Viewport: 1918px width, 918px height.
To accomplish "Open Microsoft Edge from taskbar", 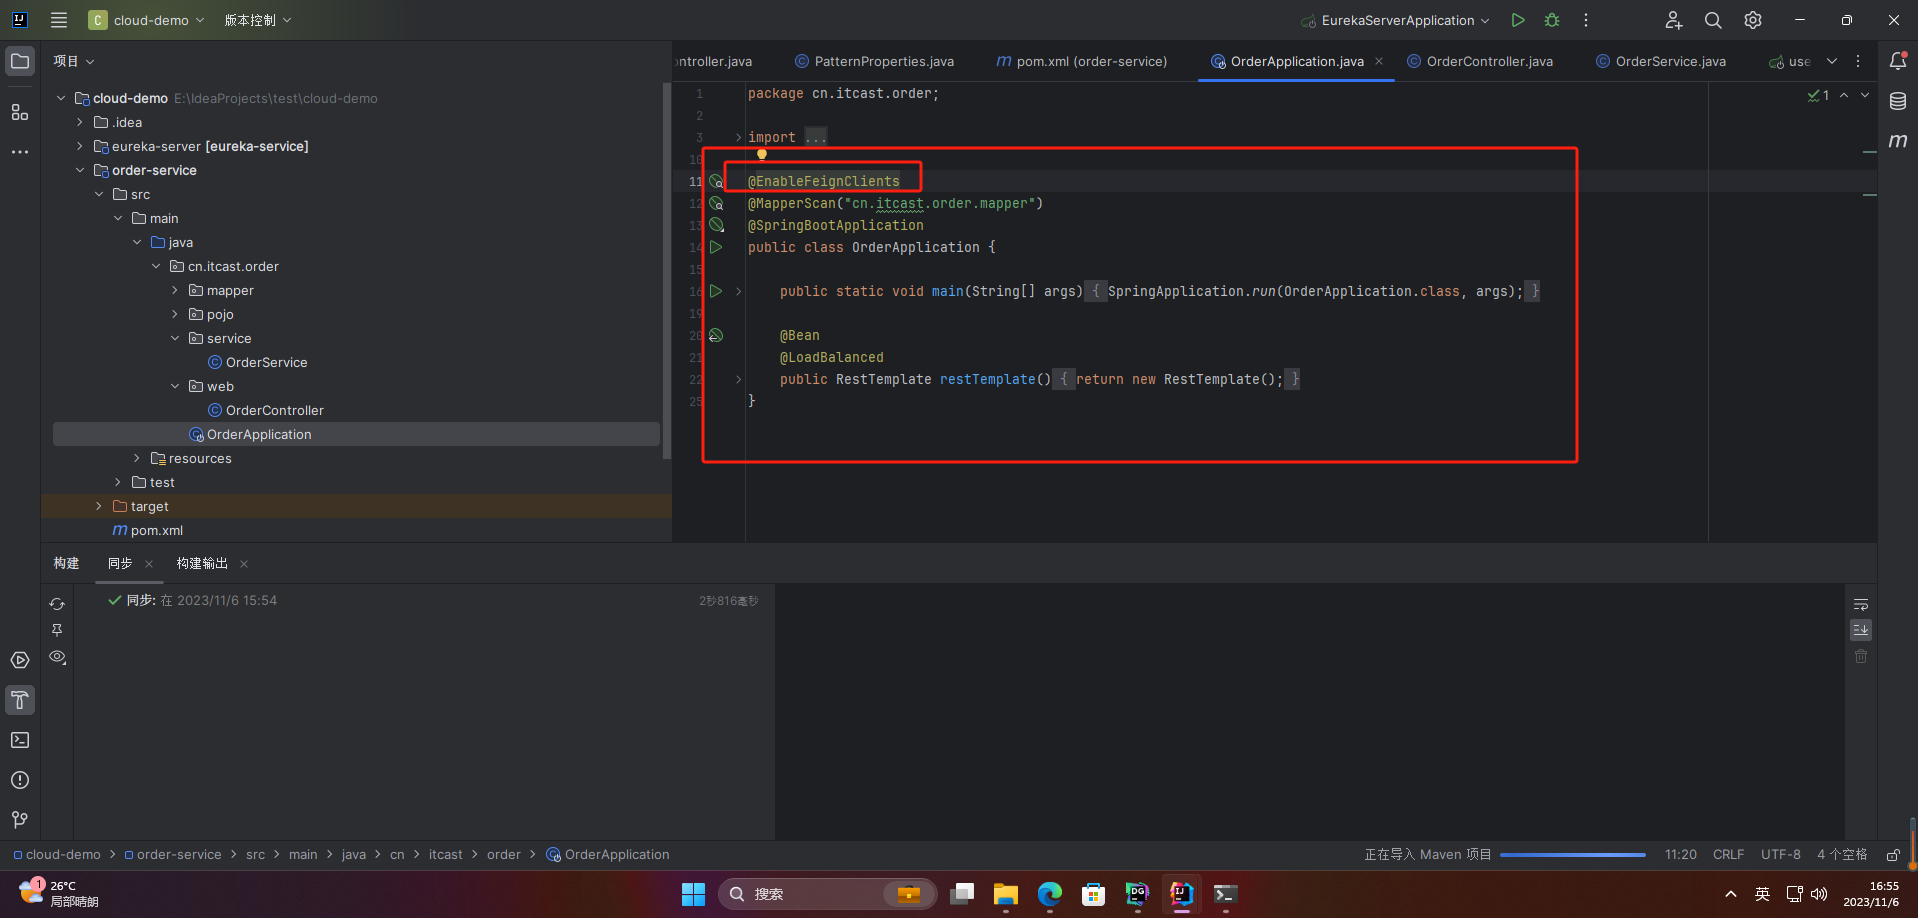I will pyautogui.click(x=1049, y=894).
